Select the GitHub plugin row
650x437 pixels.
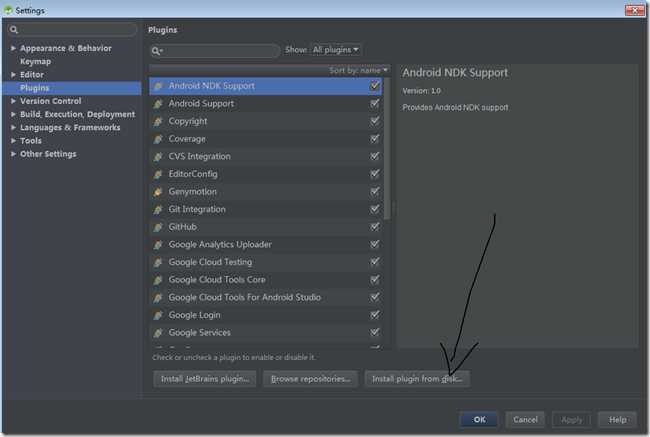(x=266, y=227)
